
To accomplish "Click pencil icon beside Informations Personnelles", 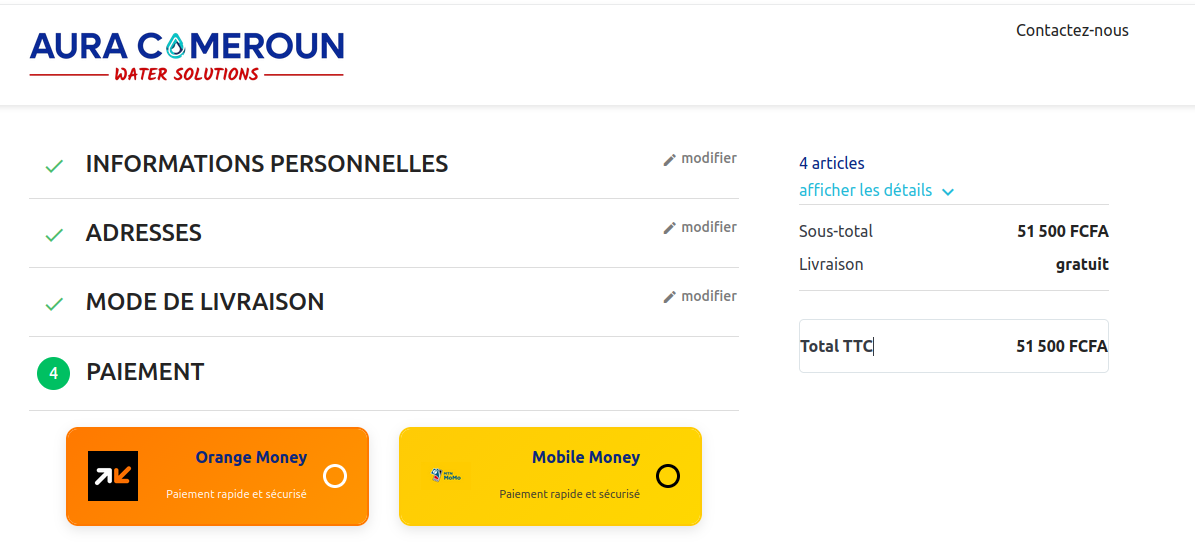I will (x=670, y=159).
